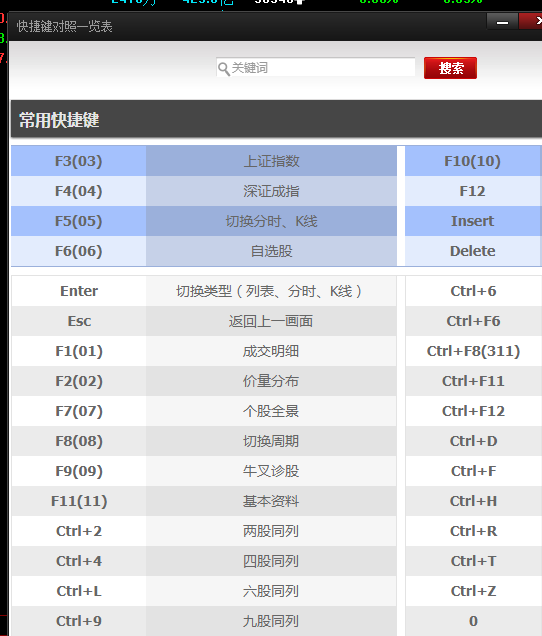Close the 快捷键对照一览表 window
This screenshot has width=542, height=636.
(x=531, y=21)
